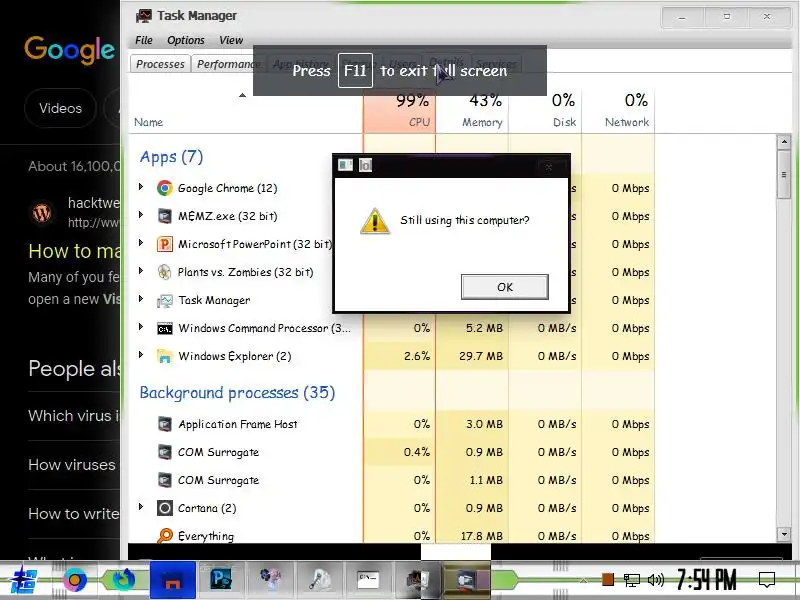Select the Videos filter chip on Google
Image resolution: width=800 pixels, height=600 pixels.
(x=60, y=108)
